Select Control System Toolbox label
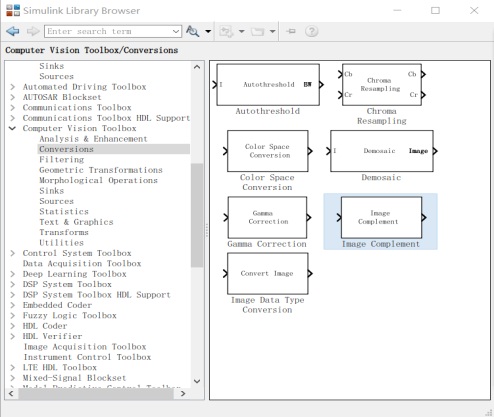Image resolution: width=494 pixels, height=417 pixels. (77, 253)
